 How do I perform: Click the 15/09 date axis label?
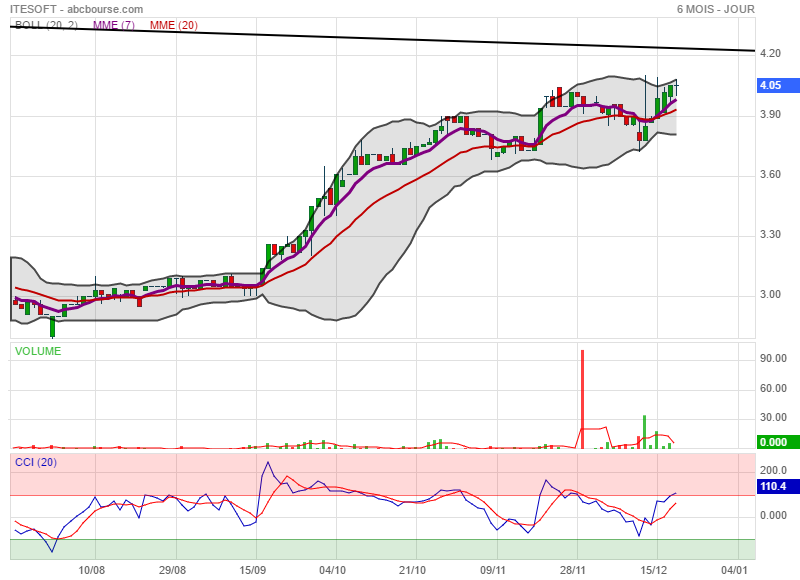point(253,570)
